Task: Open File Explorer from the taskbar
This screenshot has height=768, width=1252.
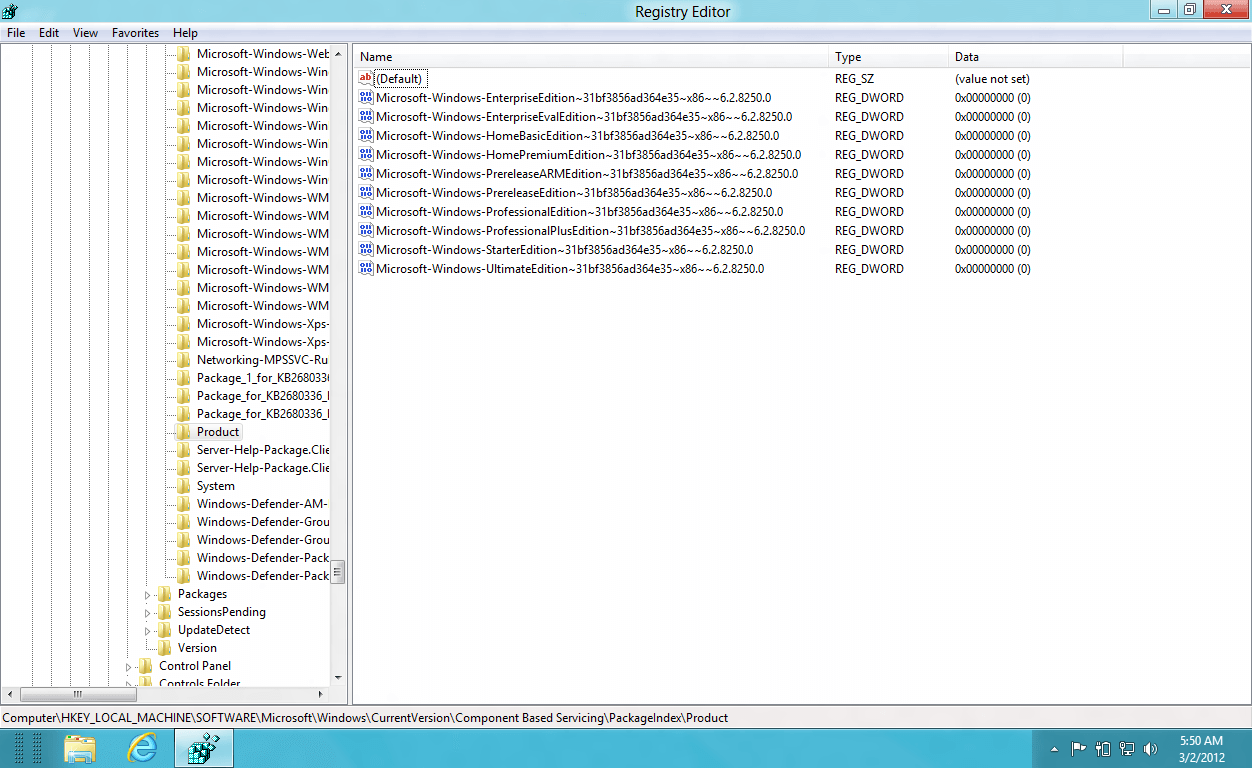Action: click(80, 748)
